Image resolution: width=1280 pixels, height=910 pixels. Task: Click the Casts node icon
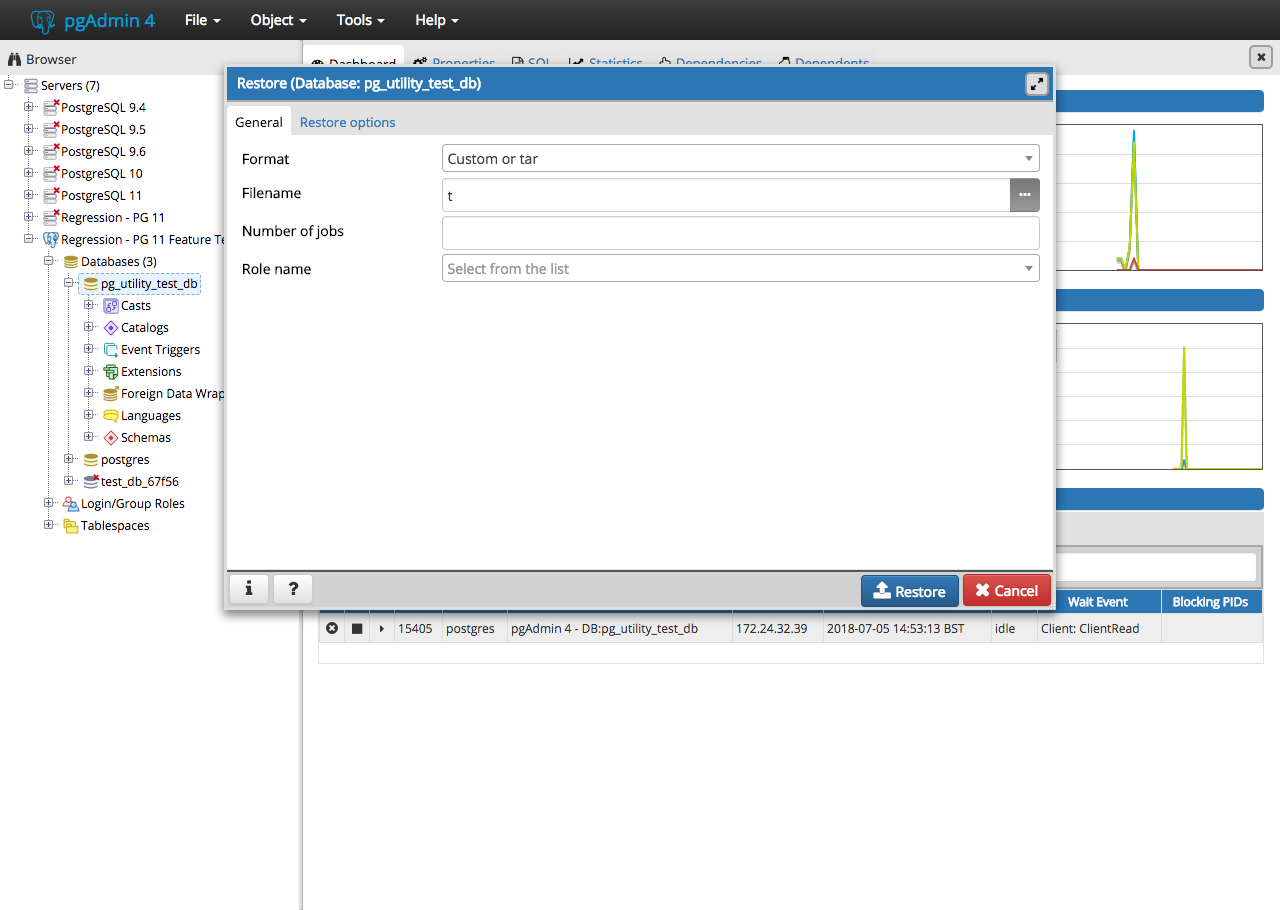111,306
